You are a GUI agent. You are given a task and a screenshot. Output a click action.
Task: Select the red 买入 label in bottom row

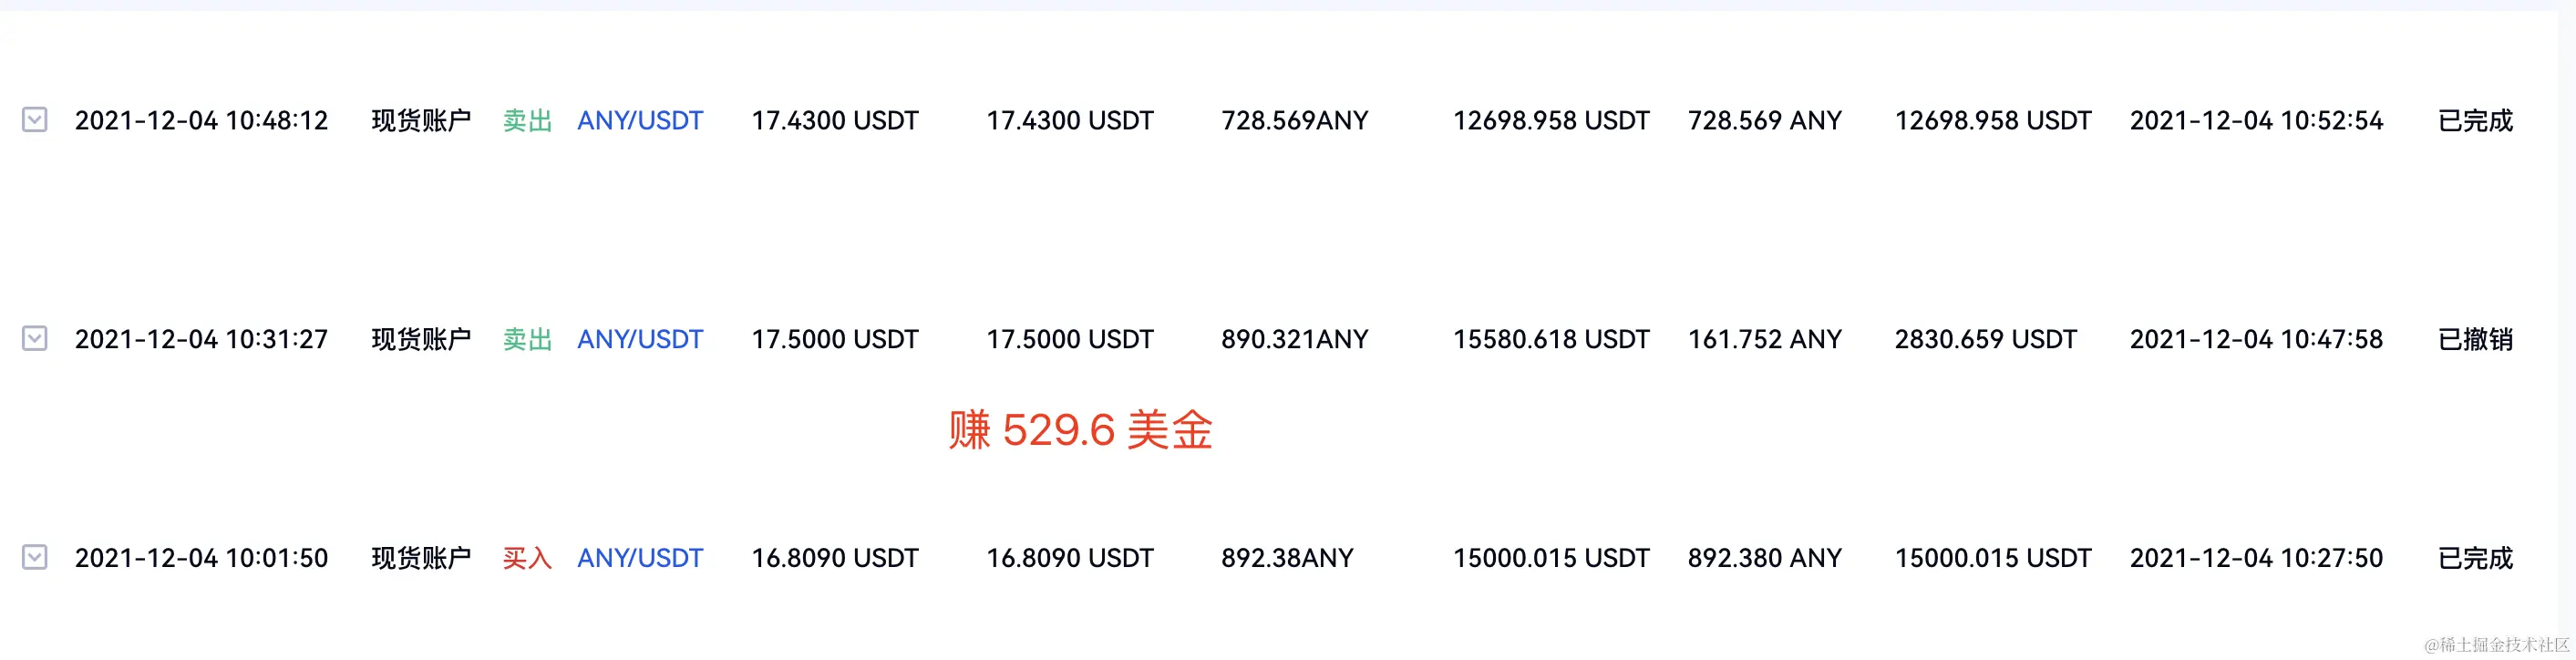pos(526,558)
